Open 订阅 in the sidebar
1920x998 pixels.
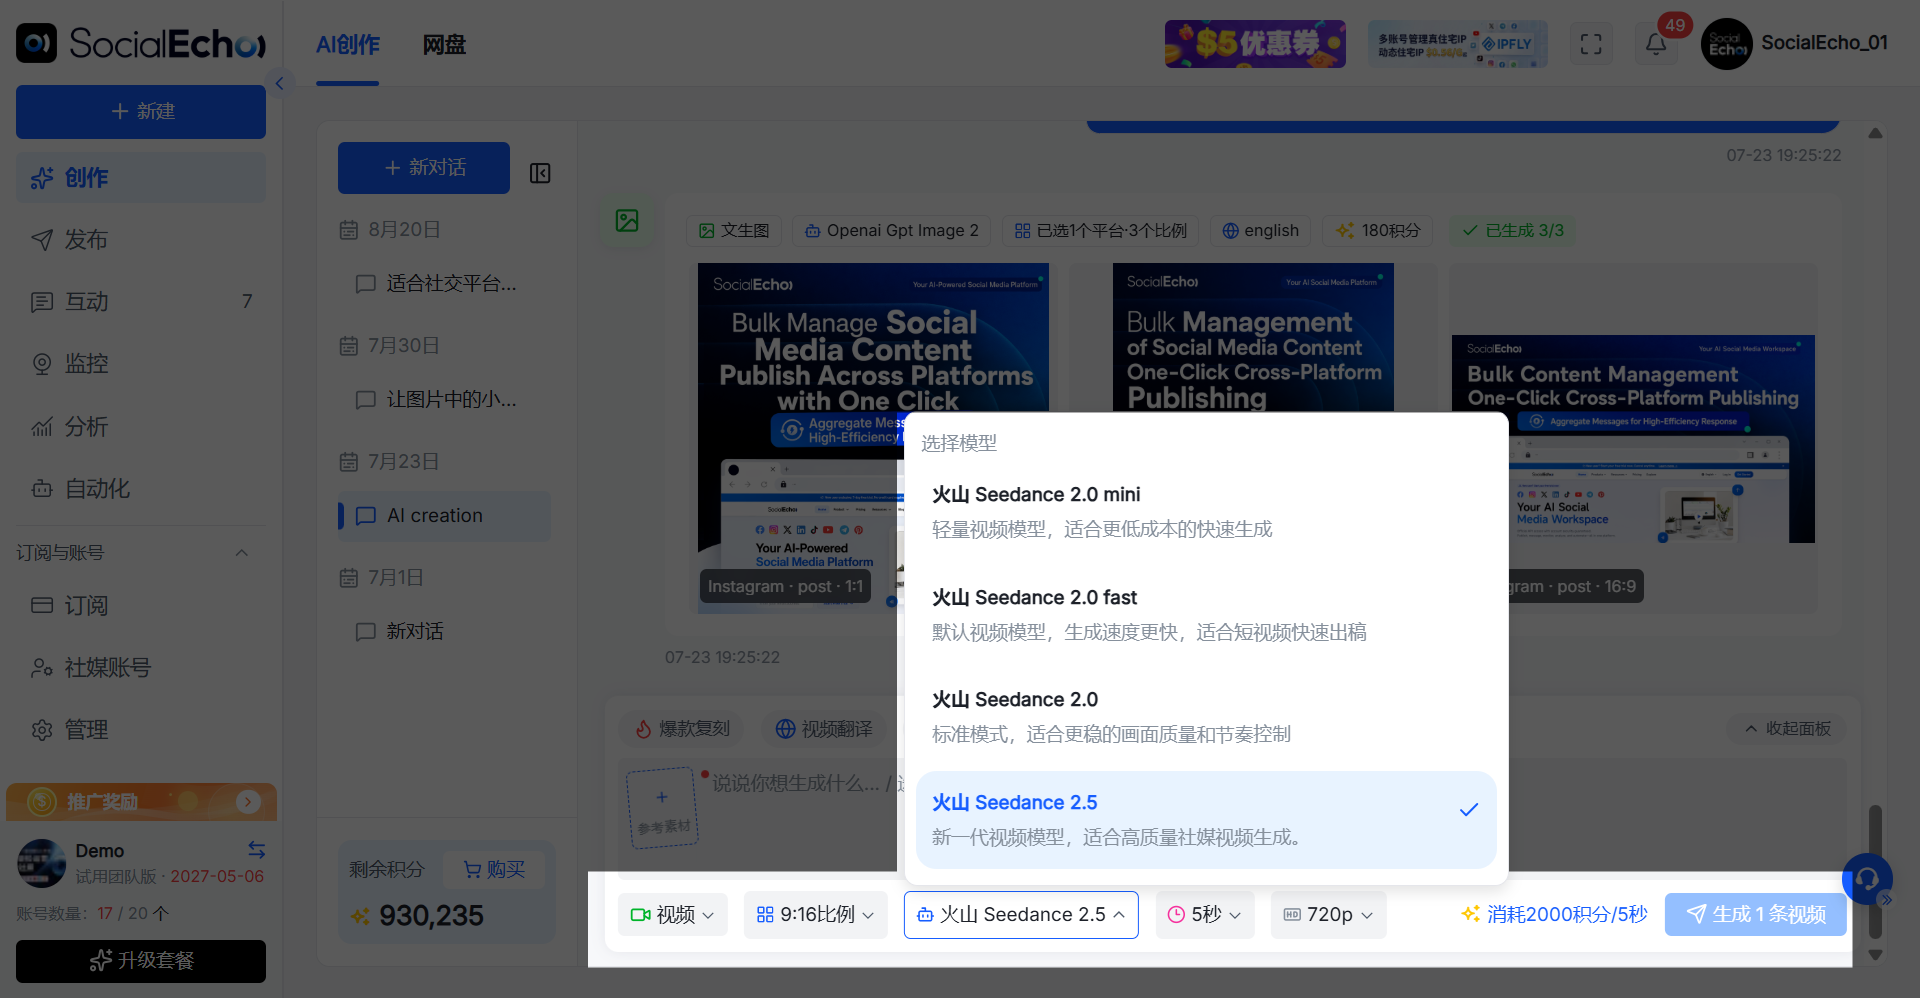tap(141, 606)
